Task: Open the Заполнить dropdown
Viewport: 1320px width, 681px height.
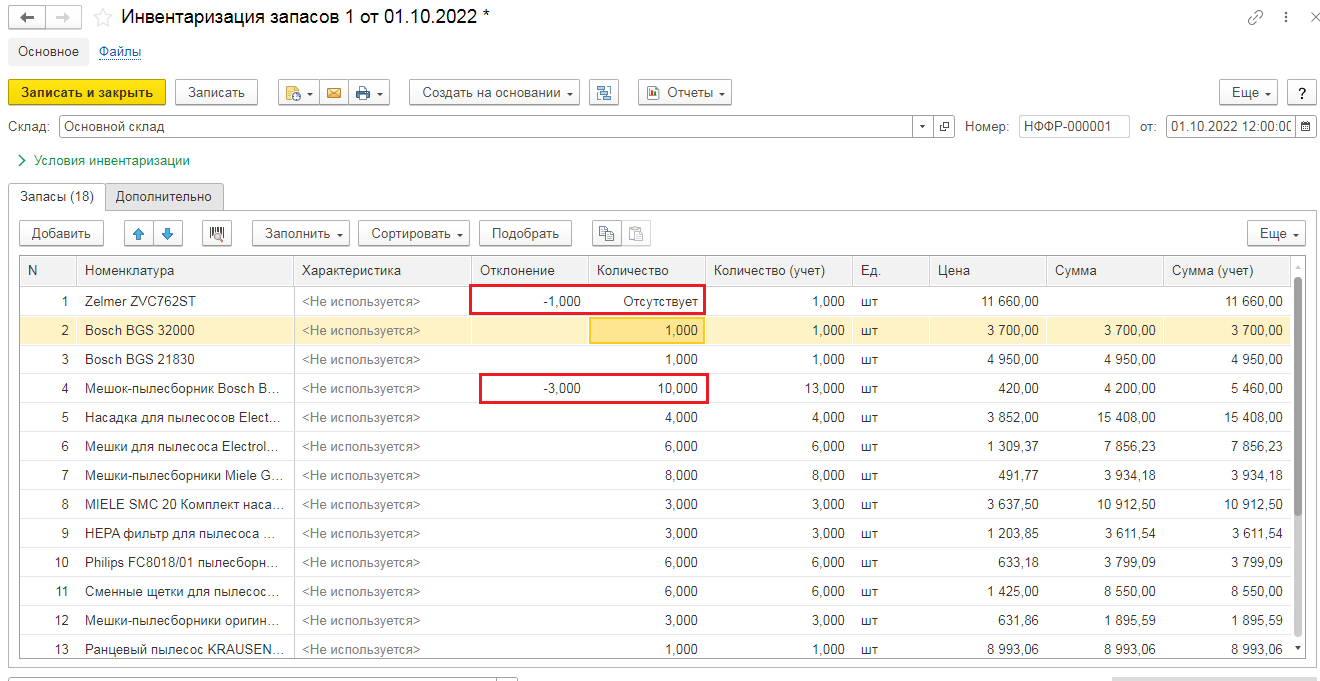Action: [x=301, y=233]
